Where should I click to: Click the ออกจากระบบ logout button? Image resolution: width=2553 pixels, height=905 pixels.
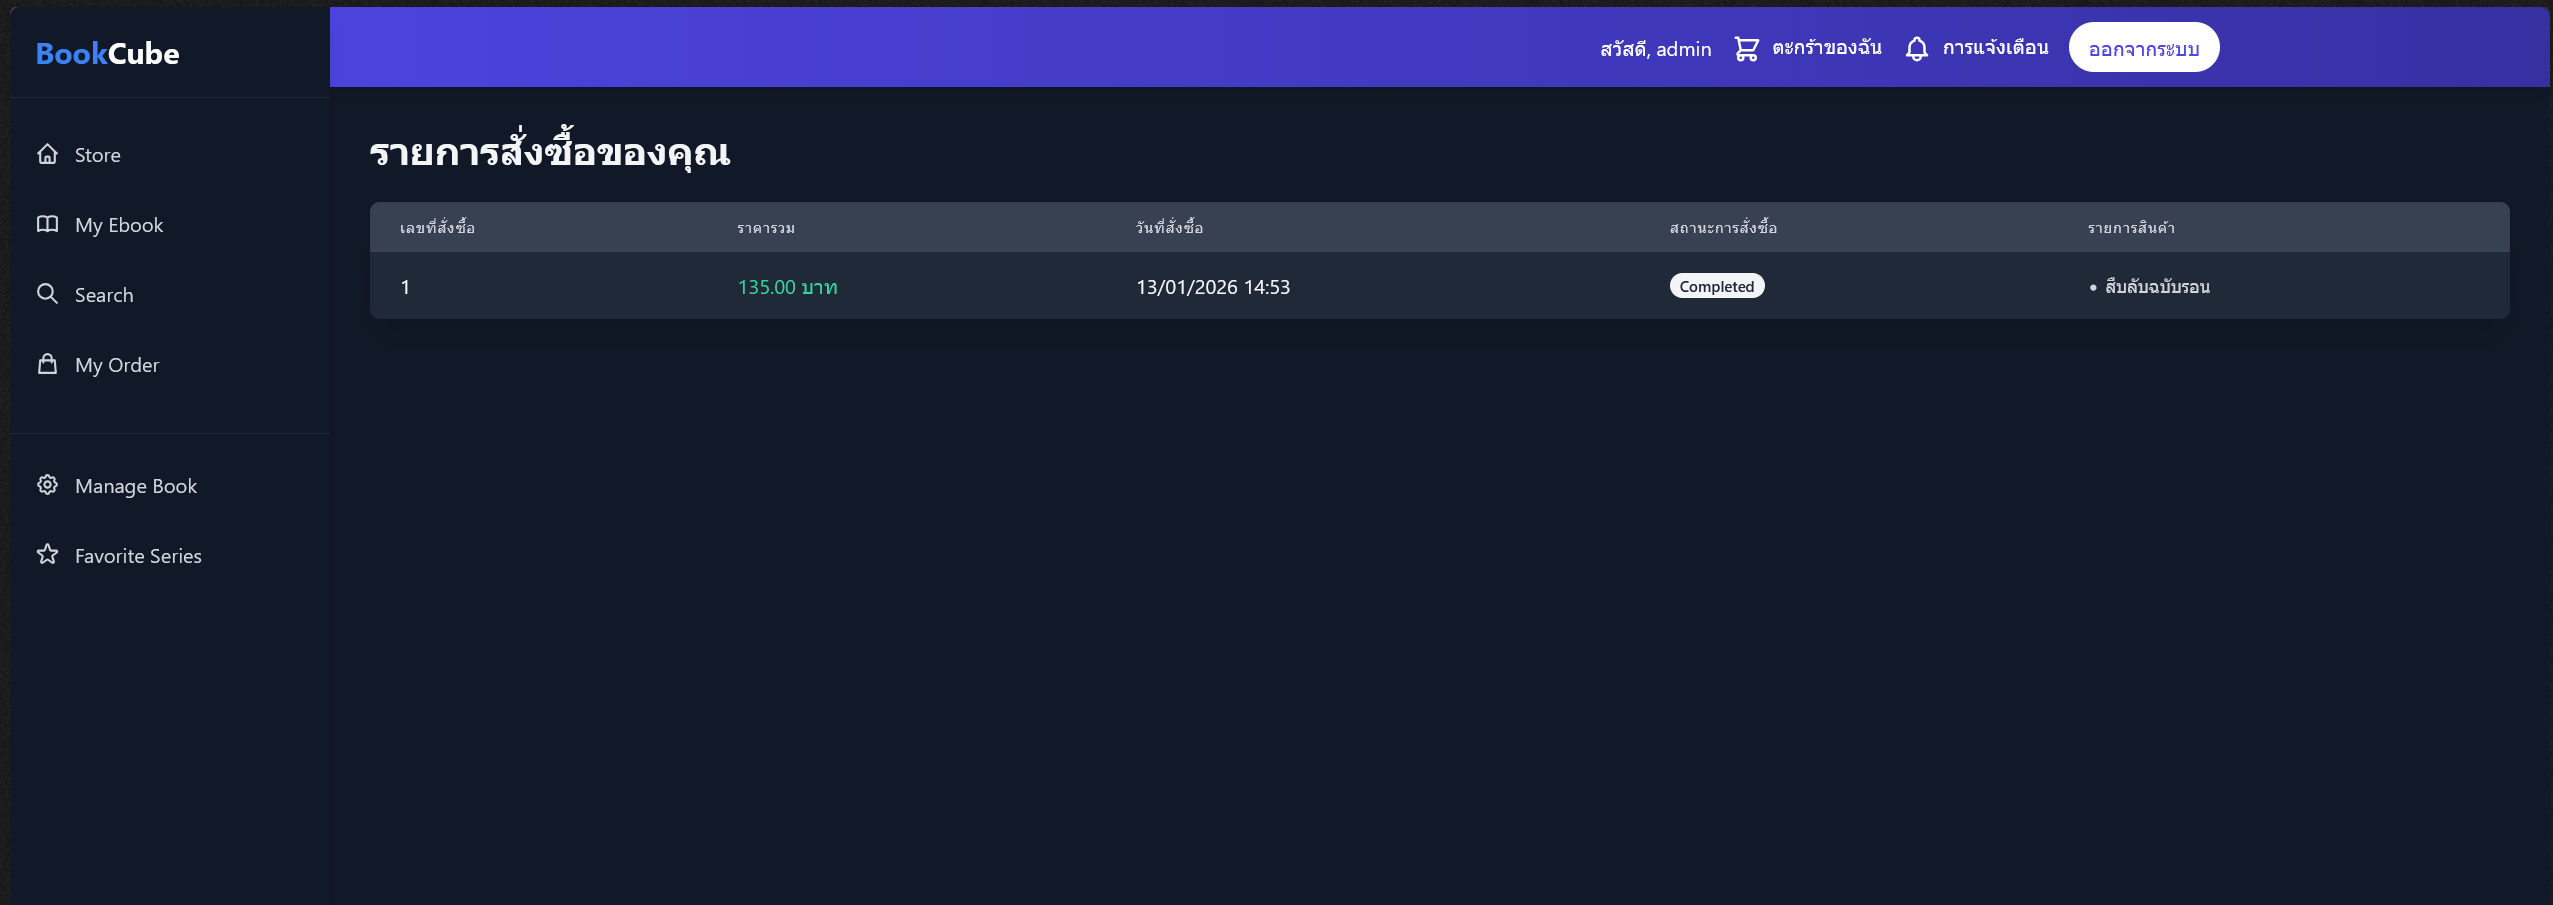tap(2144, 46)
